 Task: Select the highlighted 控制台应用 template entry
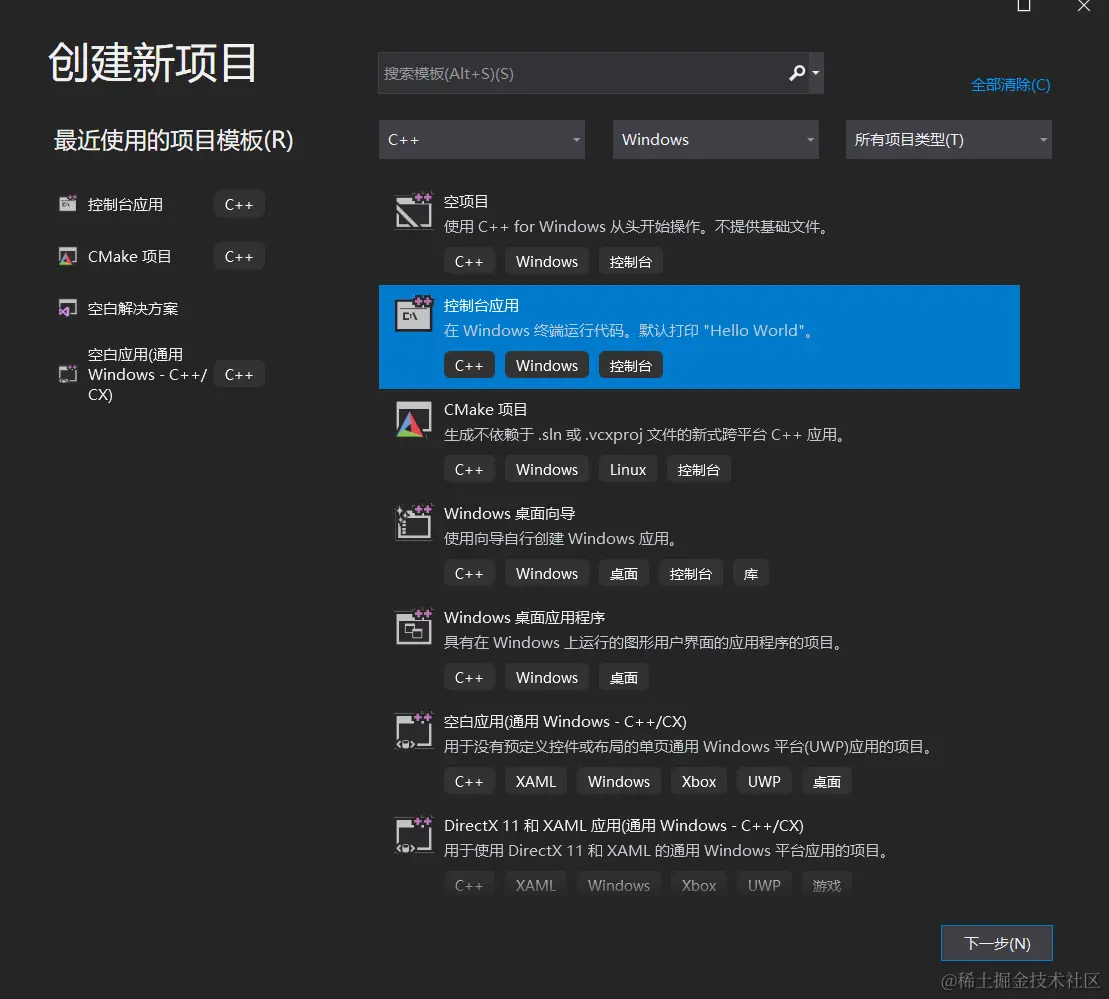(x=698, y=337)
